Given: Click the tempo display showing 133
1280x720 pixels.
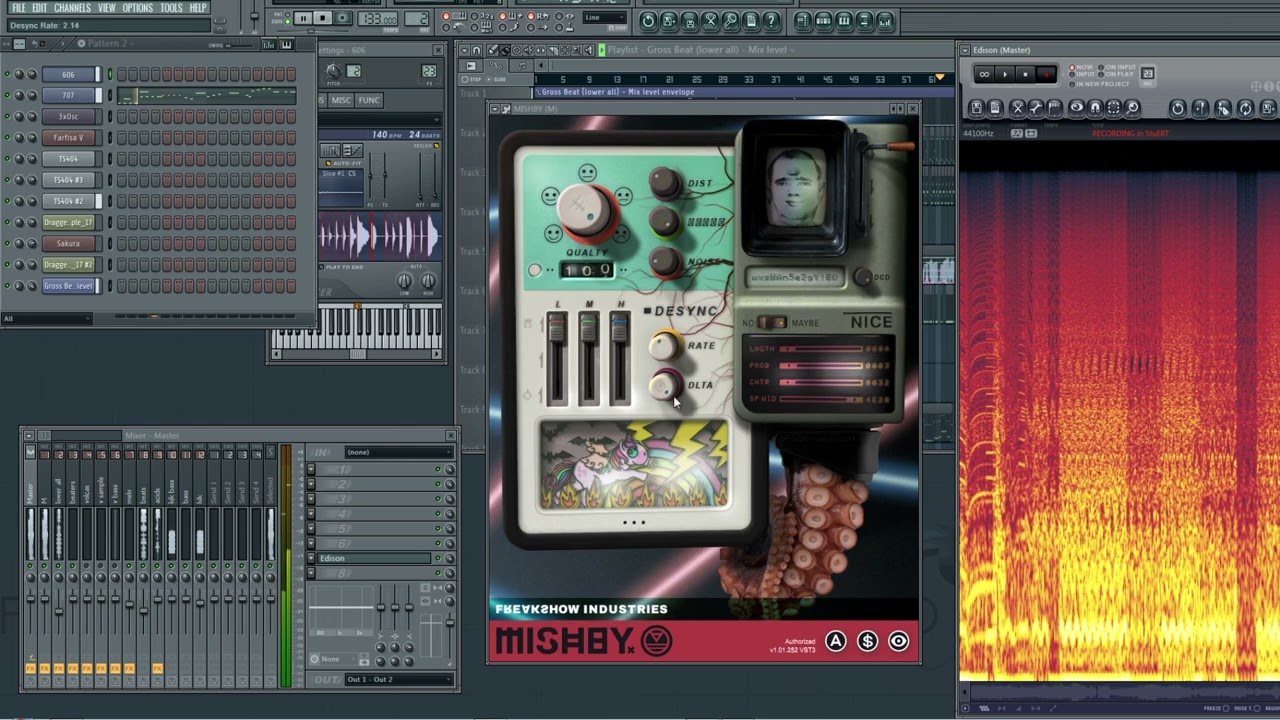Looking at the screenshot, I should (377, 19).
